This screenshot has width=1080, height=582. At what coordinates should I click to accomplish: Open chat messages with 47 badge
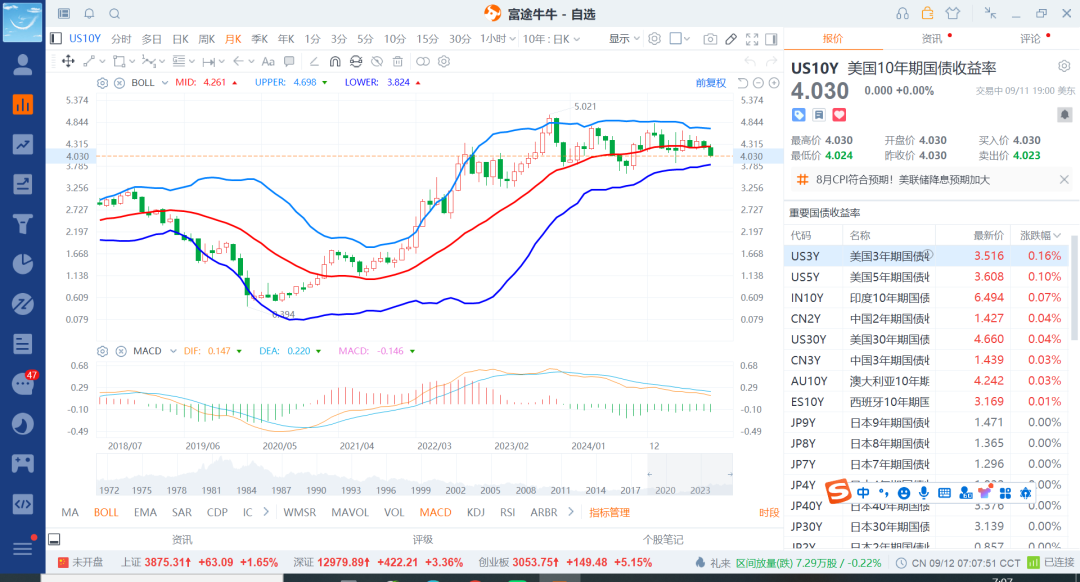(x=23, y=384)
